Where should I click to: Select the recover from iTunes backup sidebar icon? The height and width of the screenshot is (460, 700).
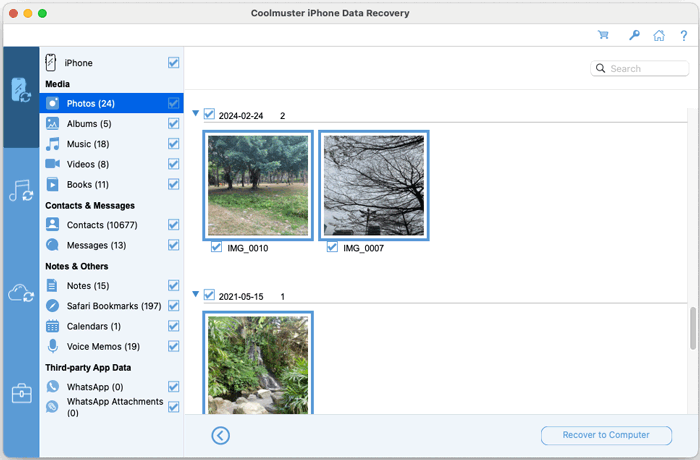coord(21,191)
